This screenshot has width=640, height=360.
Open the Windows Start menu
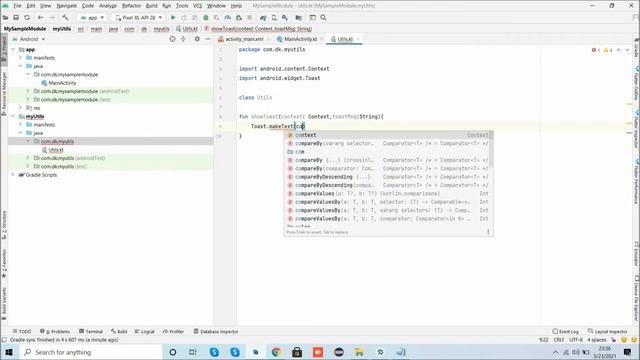9,352
